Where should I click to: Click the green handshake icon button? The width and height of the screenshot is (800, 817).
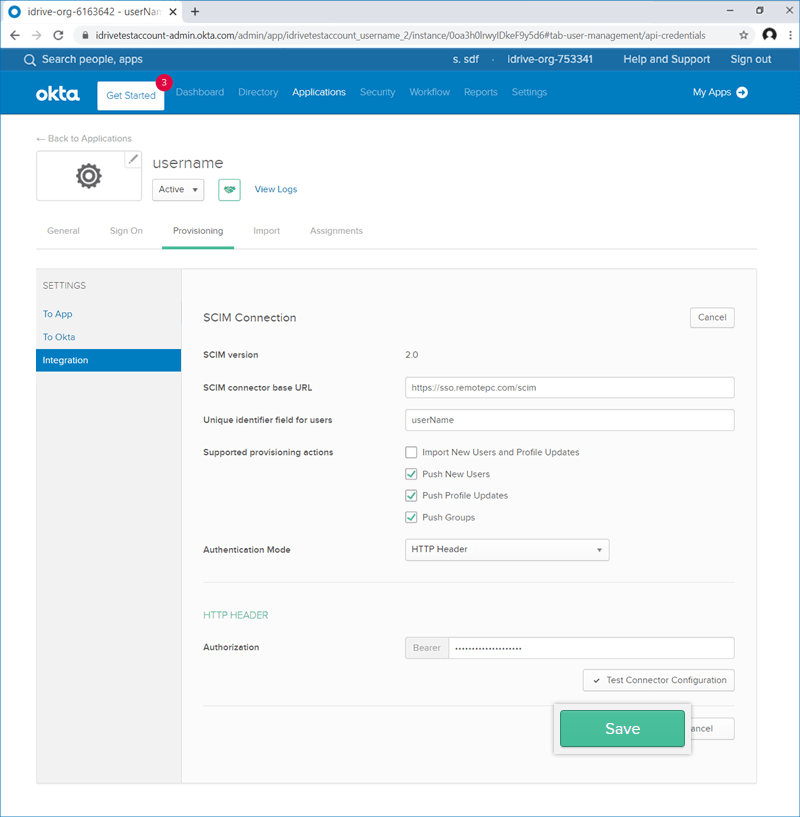tap(229, 190)
